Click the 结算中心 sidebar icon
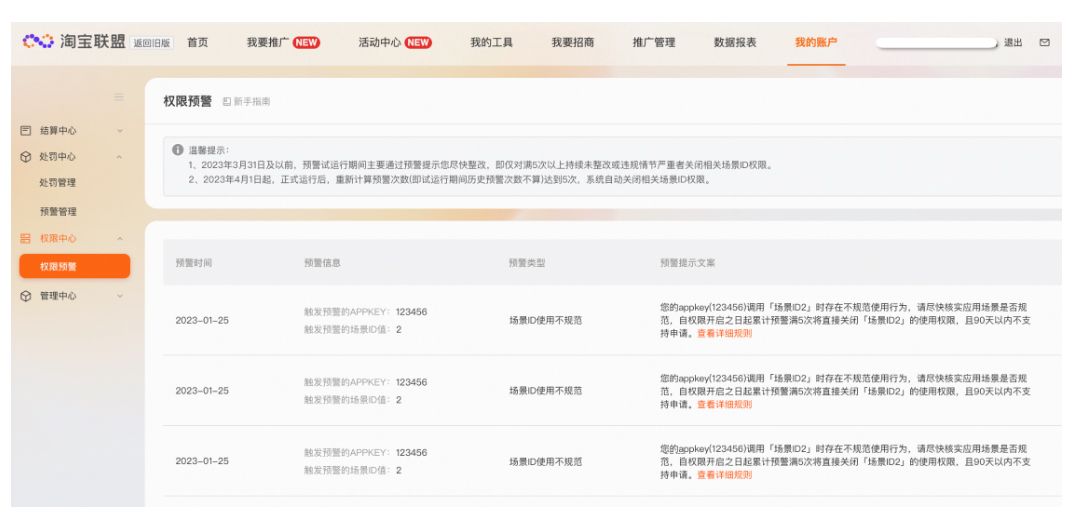The width and height of the screenshot is (1075, 516). coord(25,130)
